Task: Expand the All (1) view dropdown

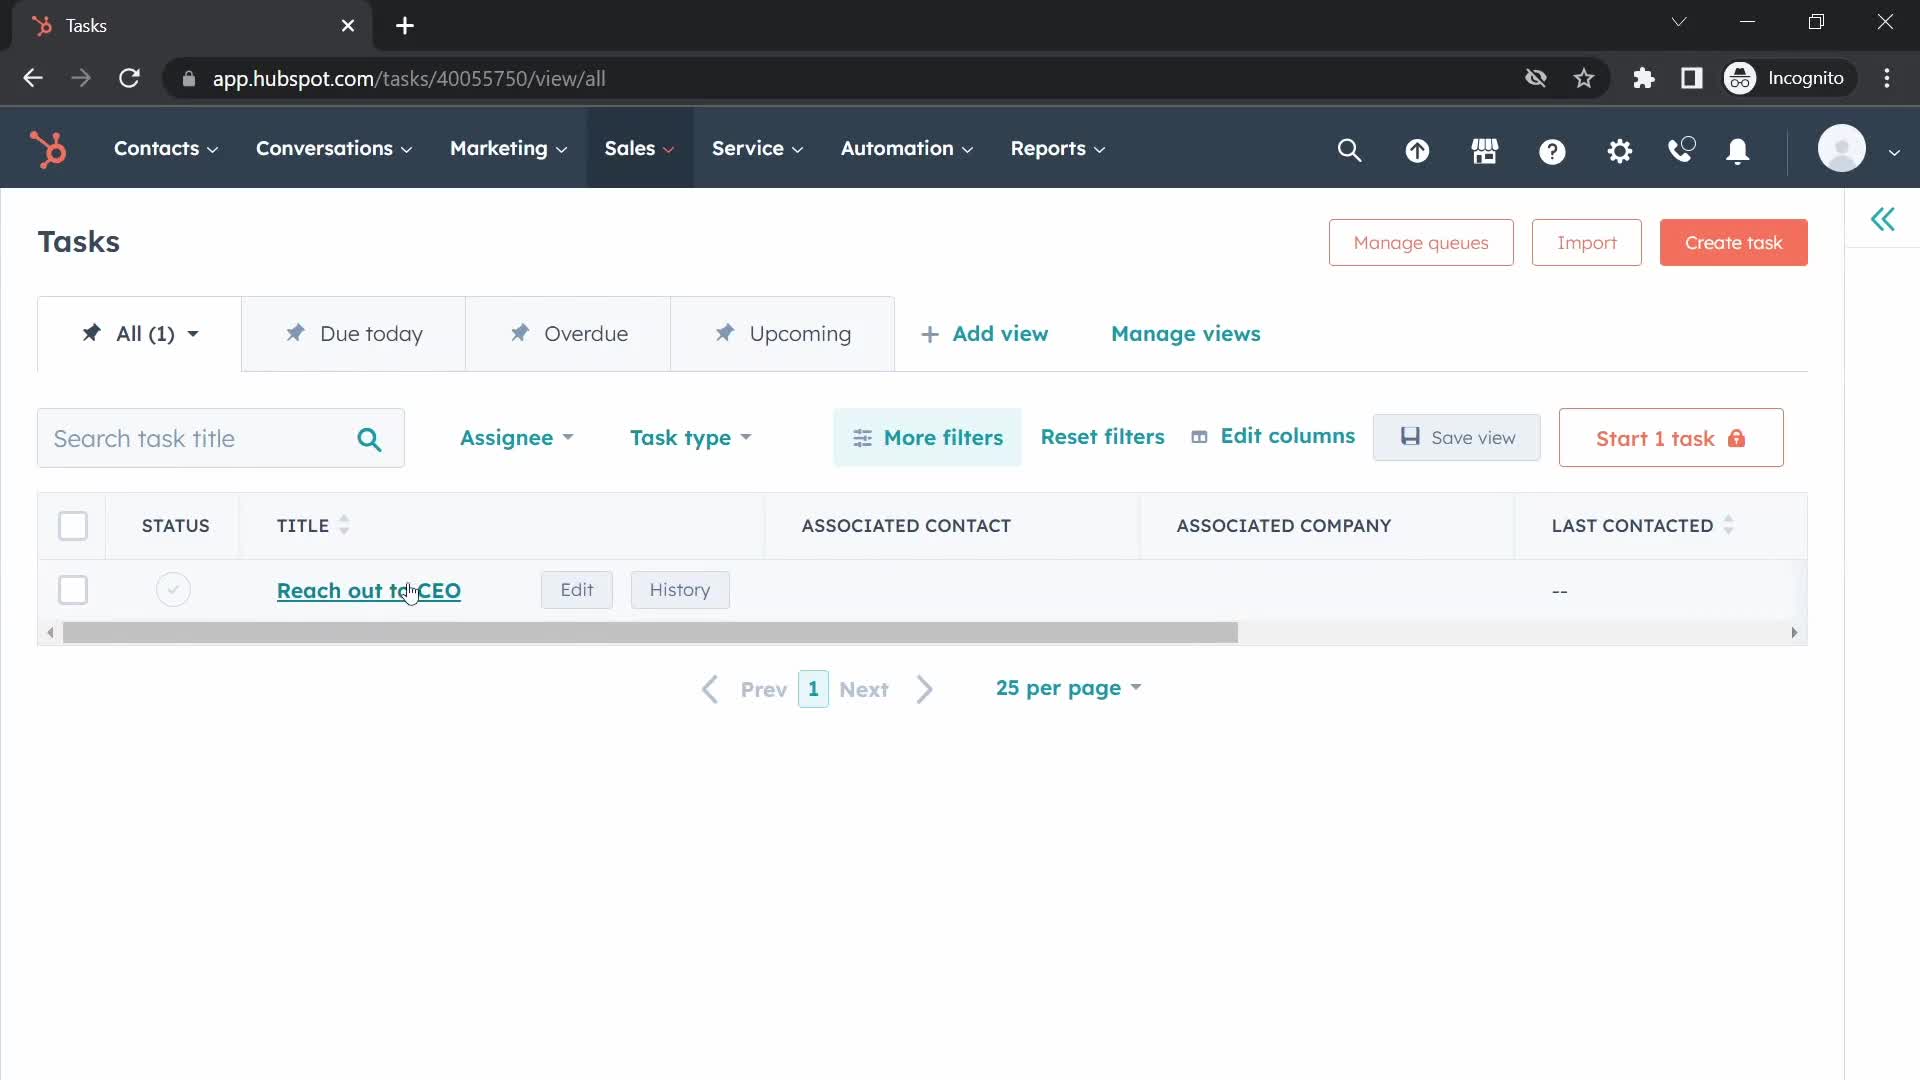Action: 191,334
